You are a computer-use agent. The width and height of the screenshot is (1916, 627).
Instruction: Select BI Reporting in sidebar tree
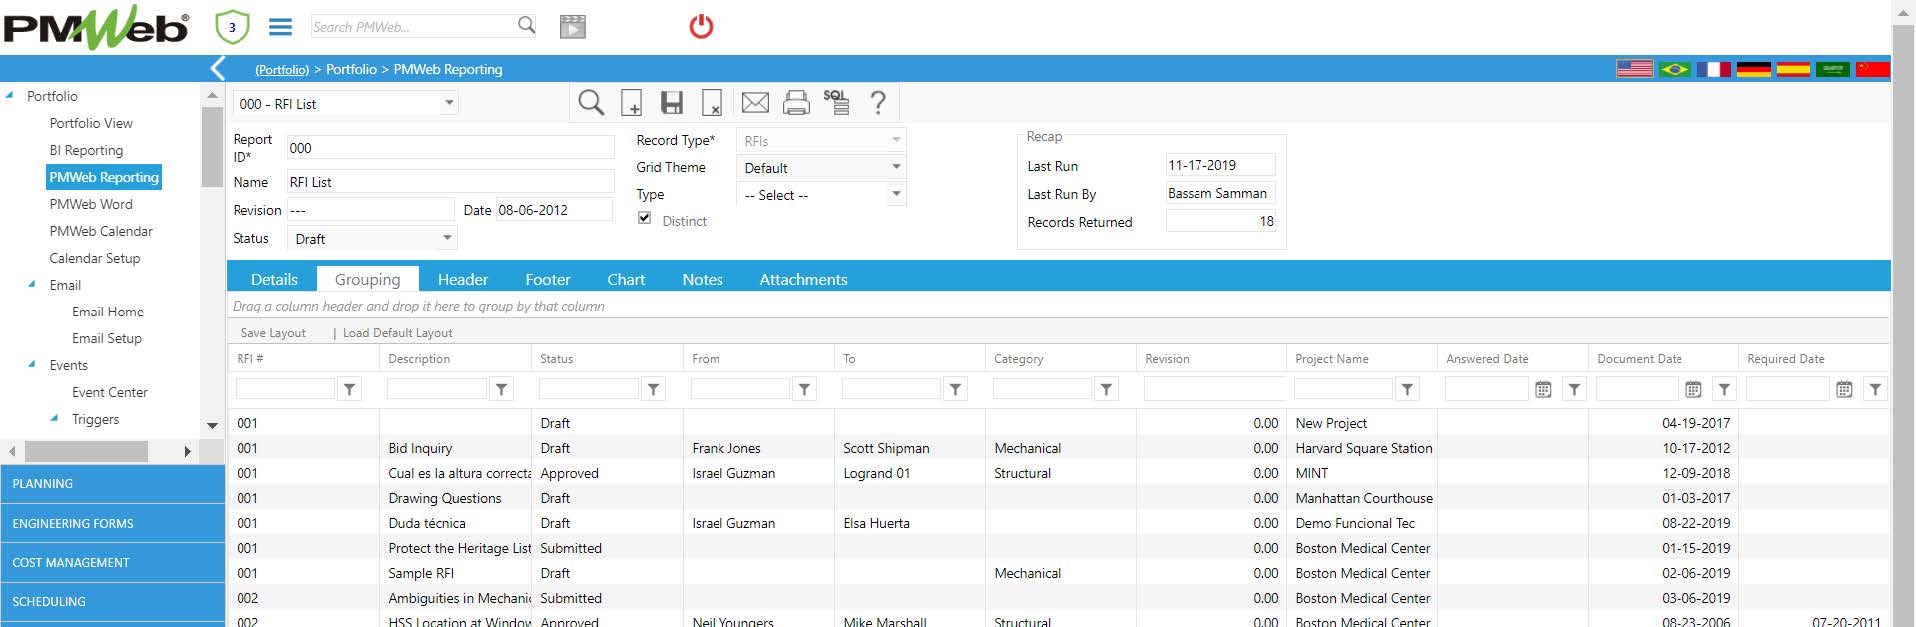point(86,150)
